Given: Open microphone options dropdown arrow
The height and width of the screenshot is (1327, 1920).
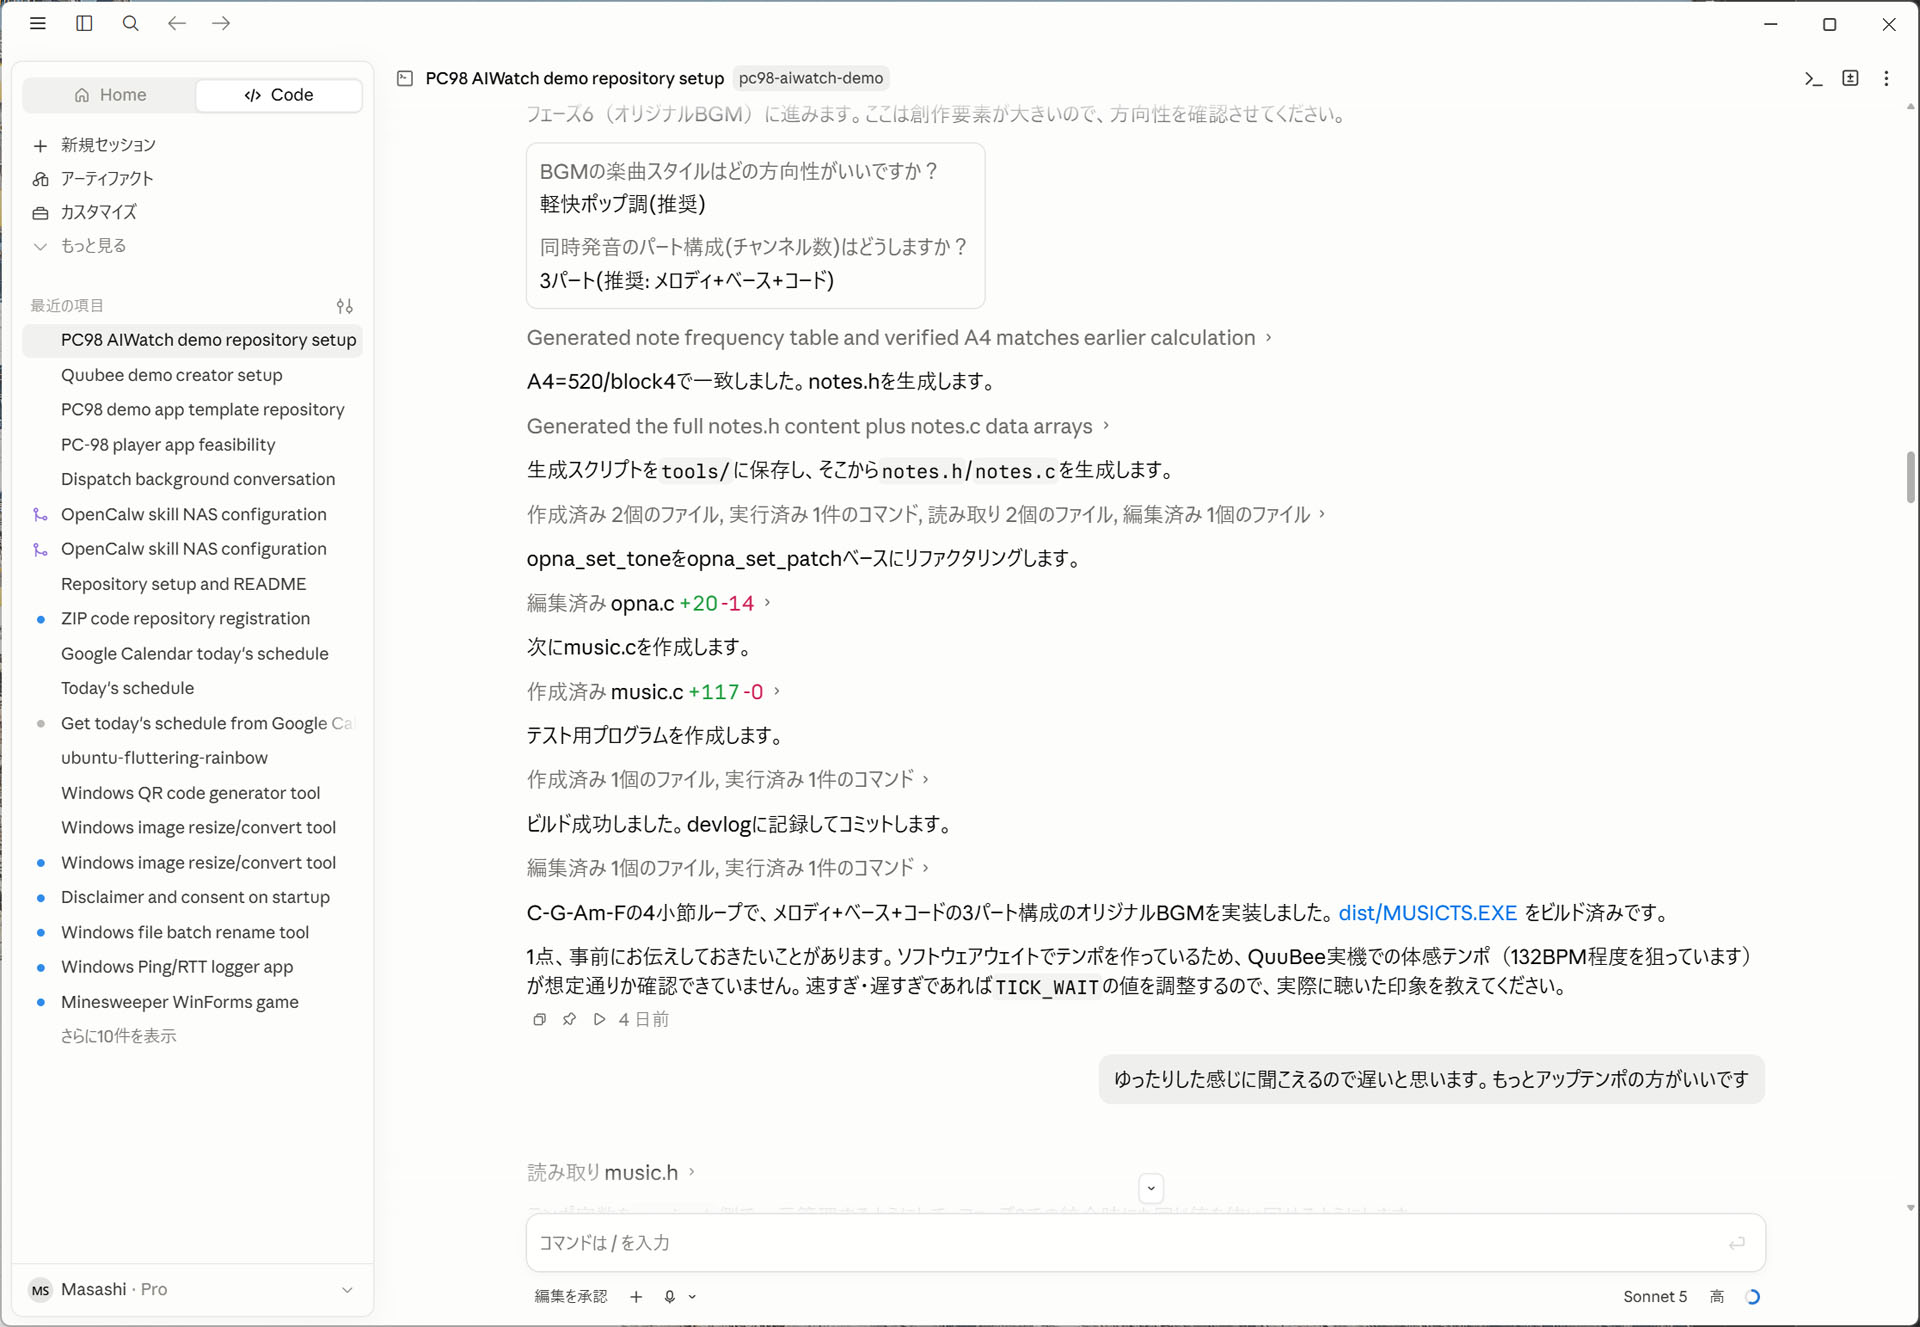Looking at the screenshot, I should coord(692,1296).
